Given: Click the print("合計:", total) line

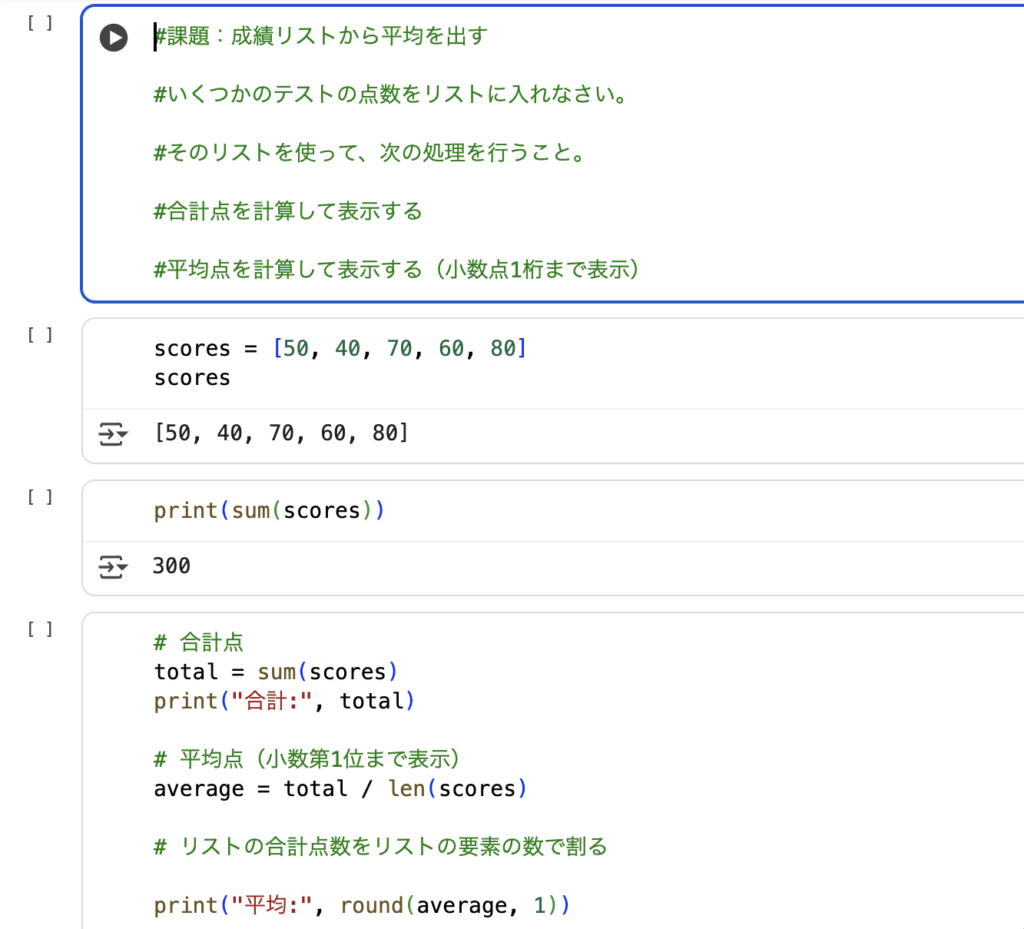Looking at the screenshot, I should [284, 701].
